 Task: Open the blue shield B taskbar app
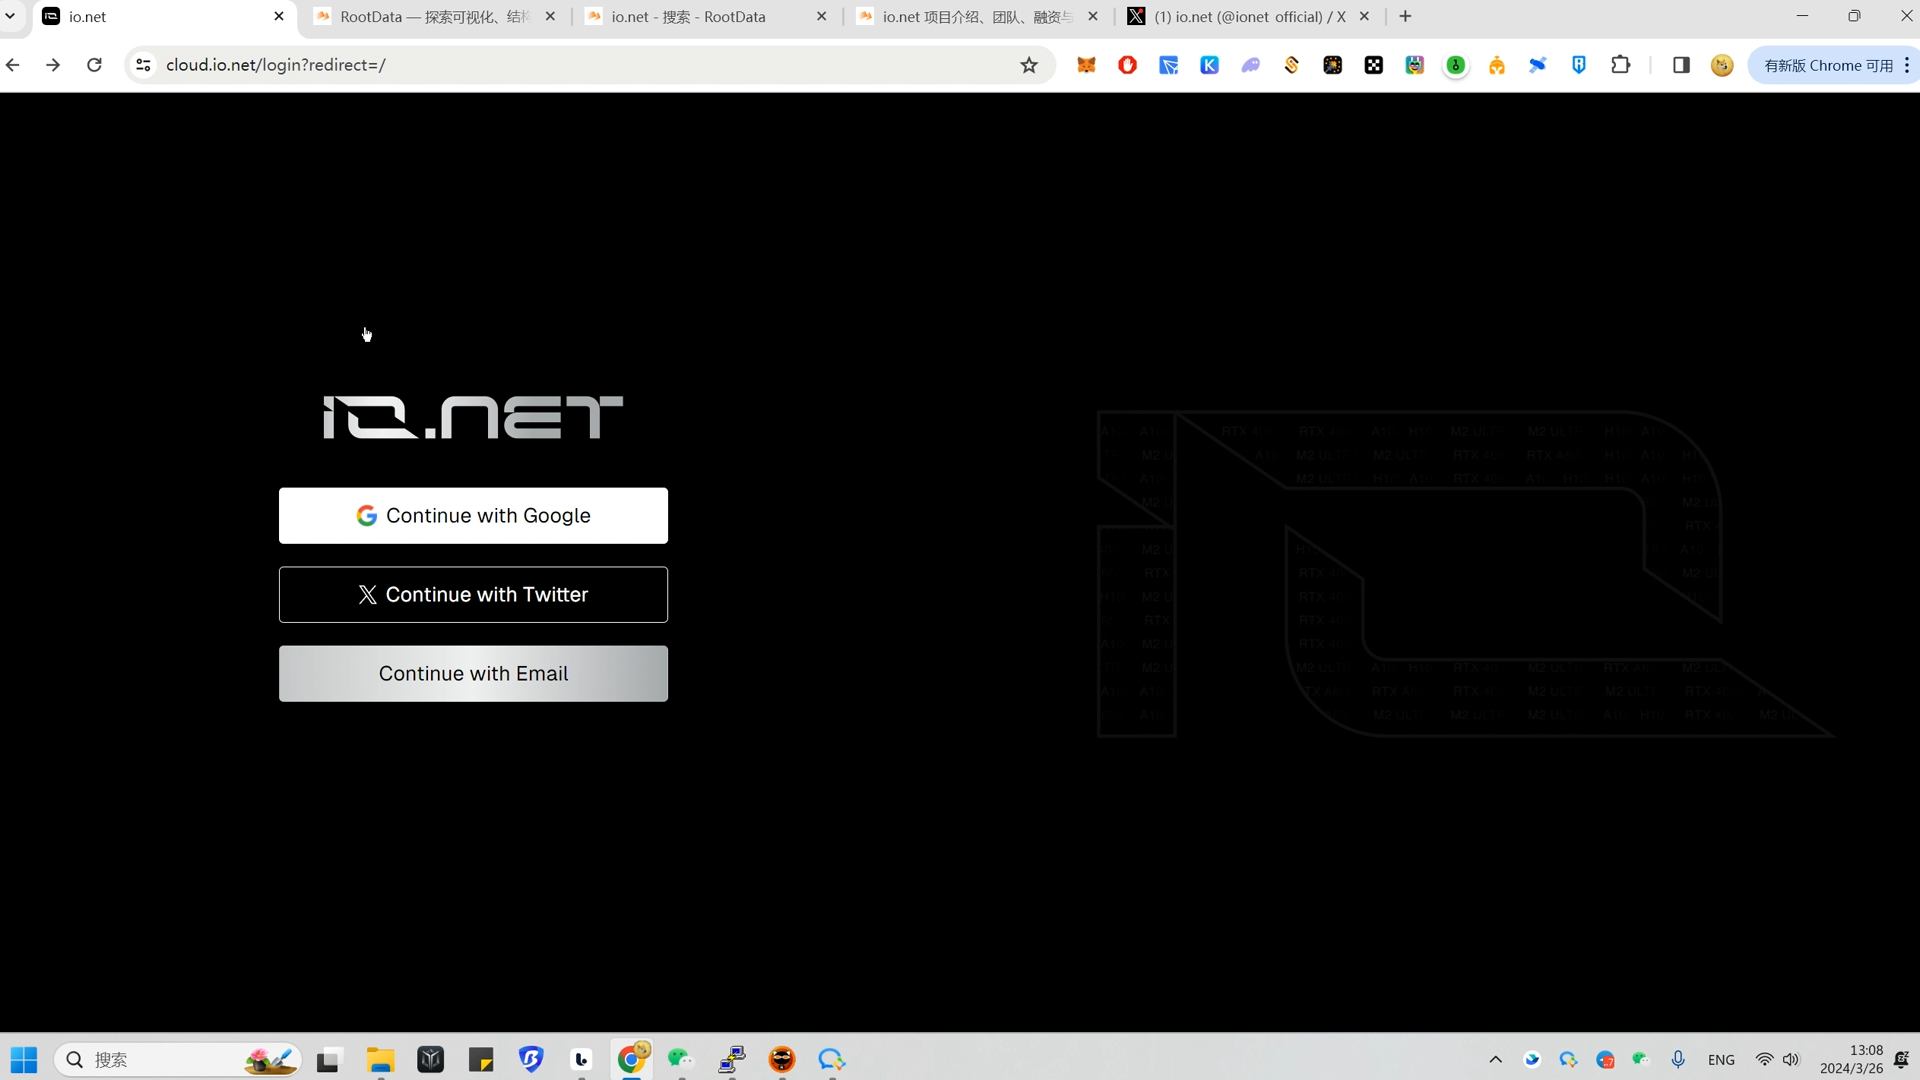(531, 1060)
